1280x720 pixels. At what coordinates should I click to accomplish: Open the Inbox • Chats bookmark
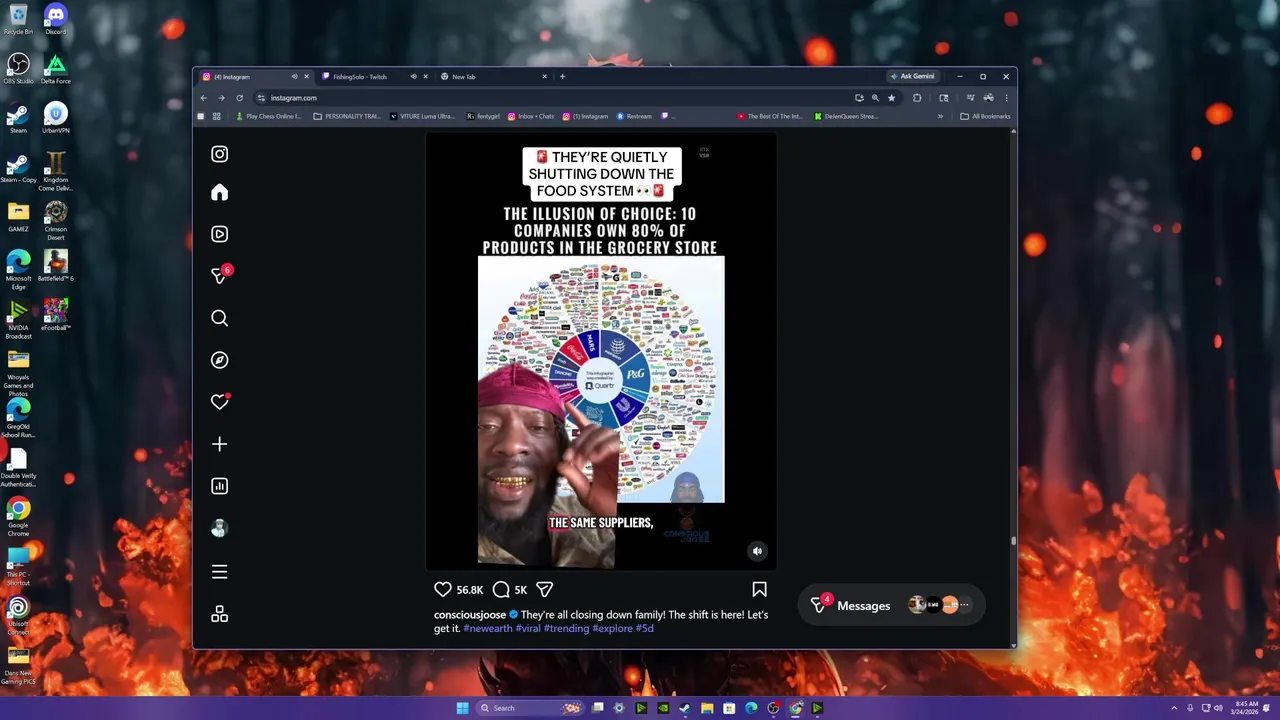coord(531,117)
